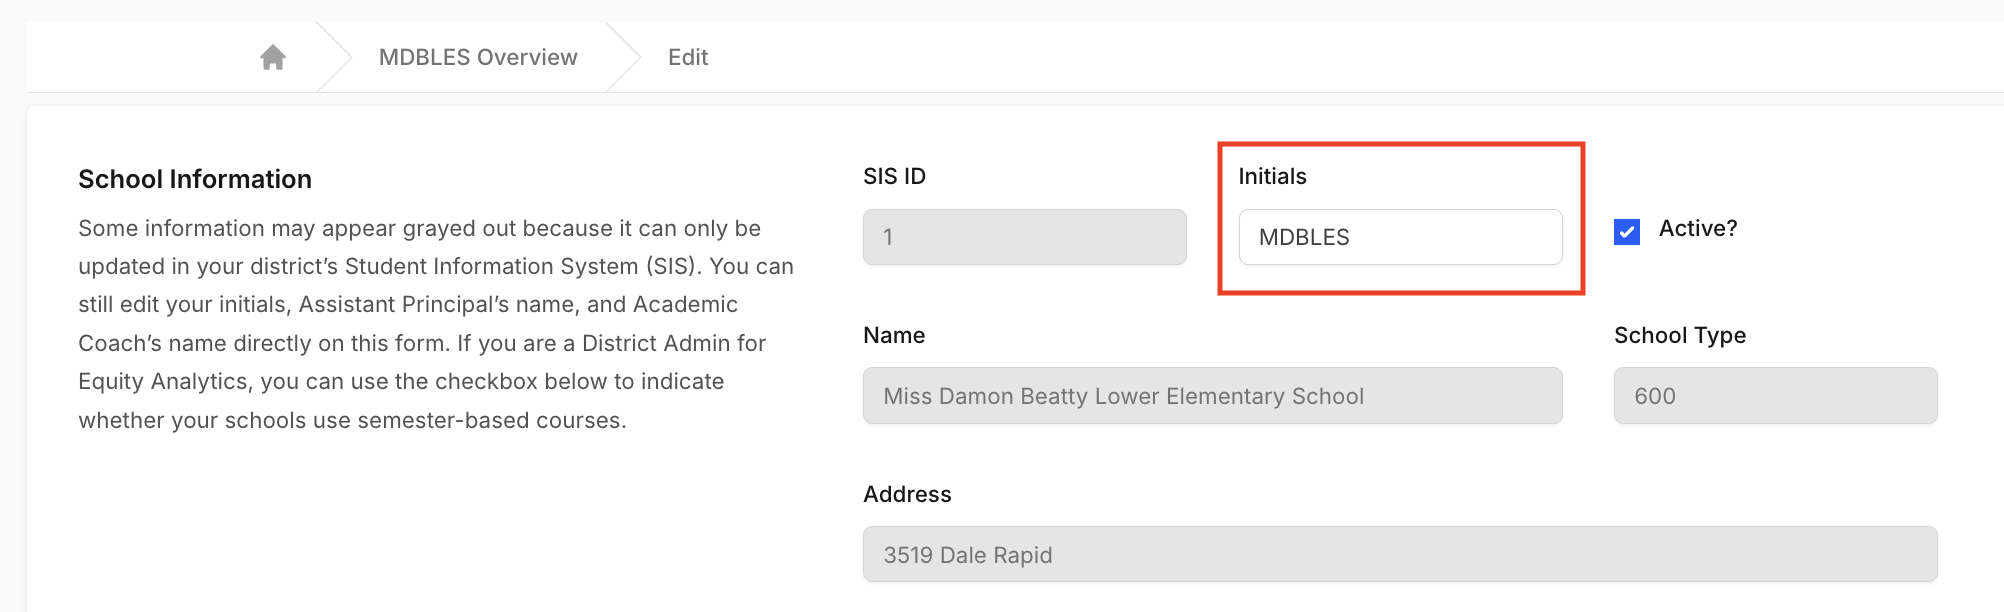Click the SIS ID label
Image resolution: width=2004 pixels, height=612 pixels.
[x=894, y=176]
